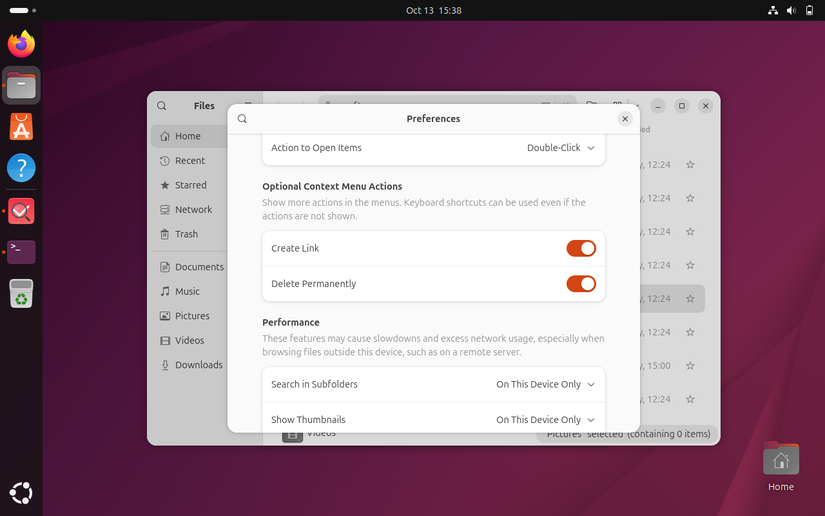Click the Trash bin icon in sidebar
Image resolution: width=825 pixels, height=516 pixels.
click(x=165, y=234)
